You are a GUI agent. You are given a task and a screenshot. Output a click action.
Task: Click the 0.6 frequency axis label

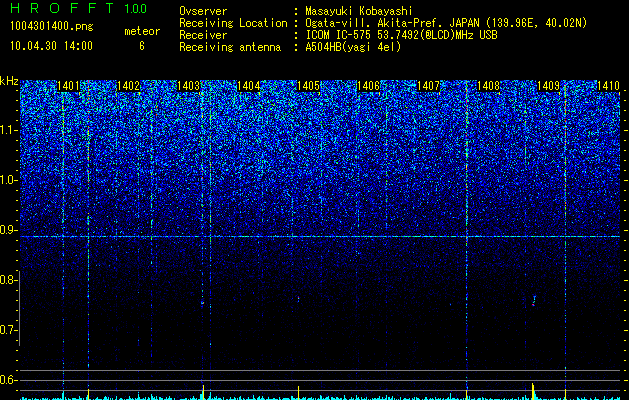pos(7,380)
